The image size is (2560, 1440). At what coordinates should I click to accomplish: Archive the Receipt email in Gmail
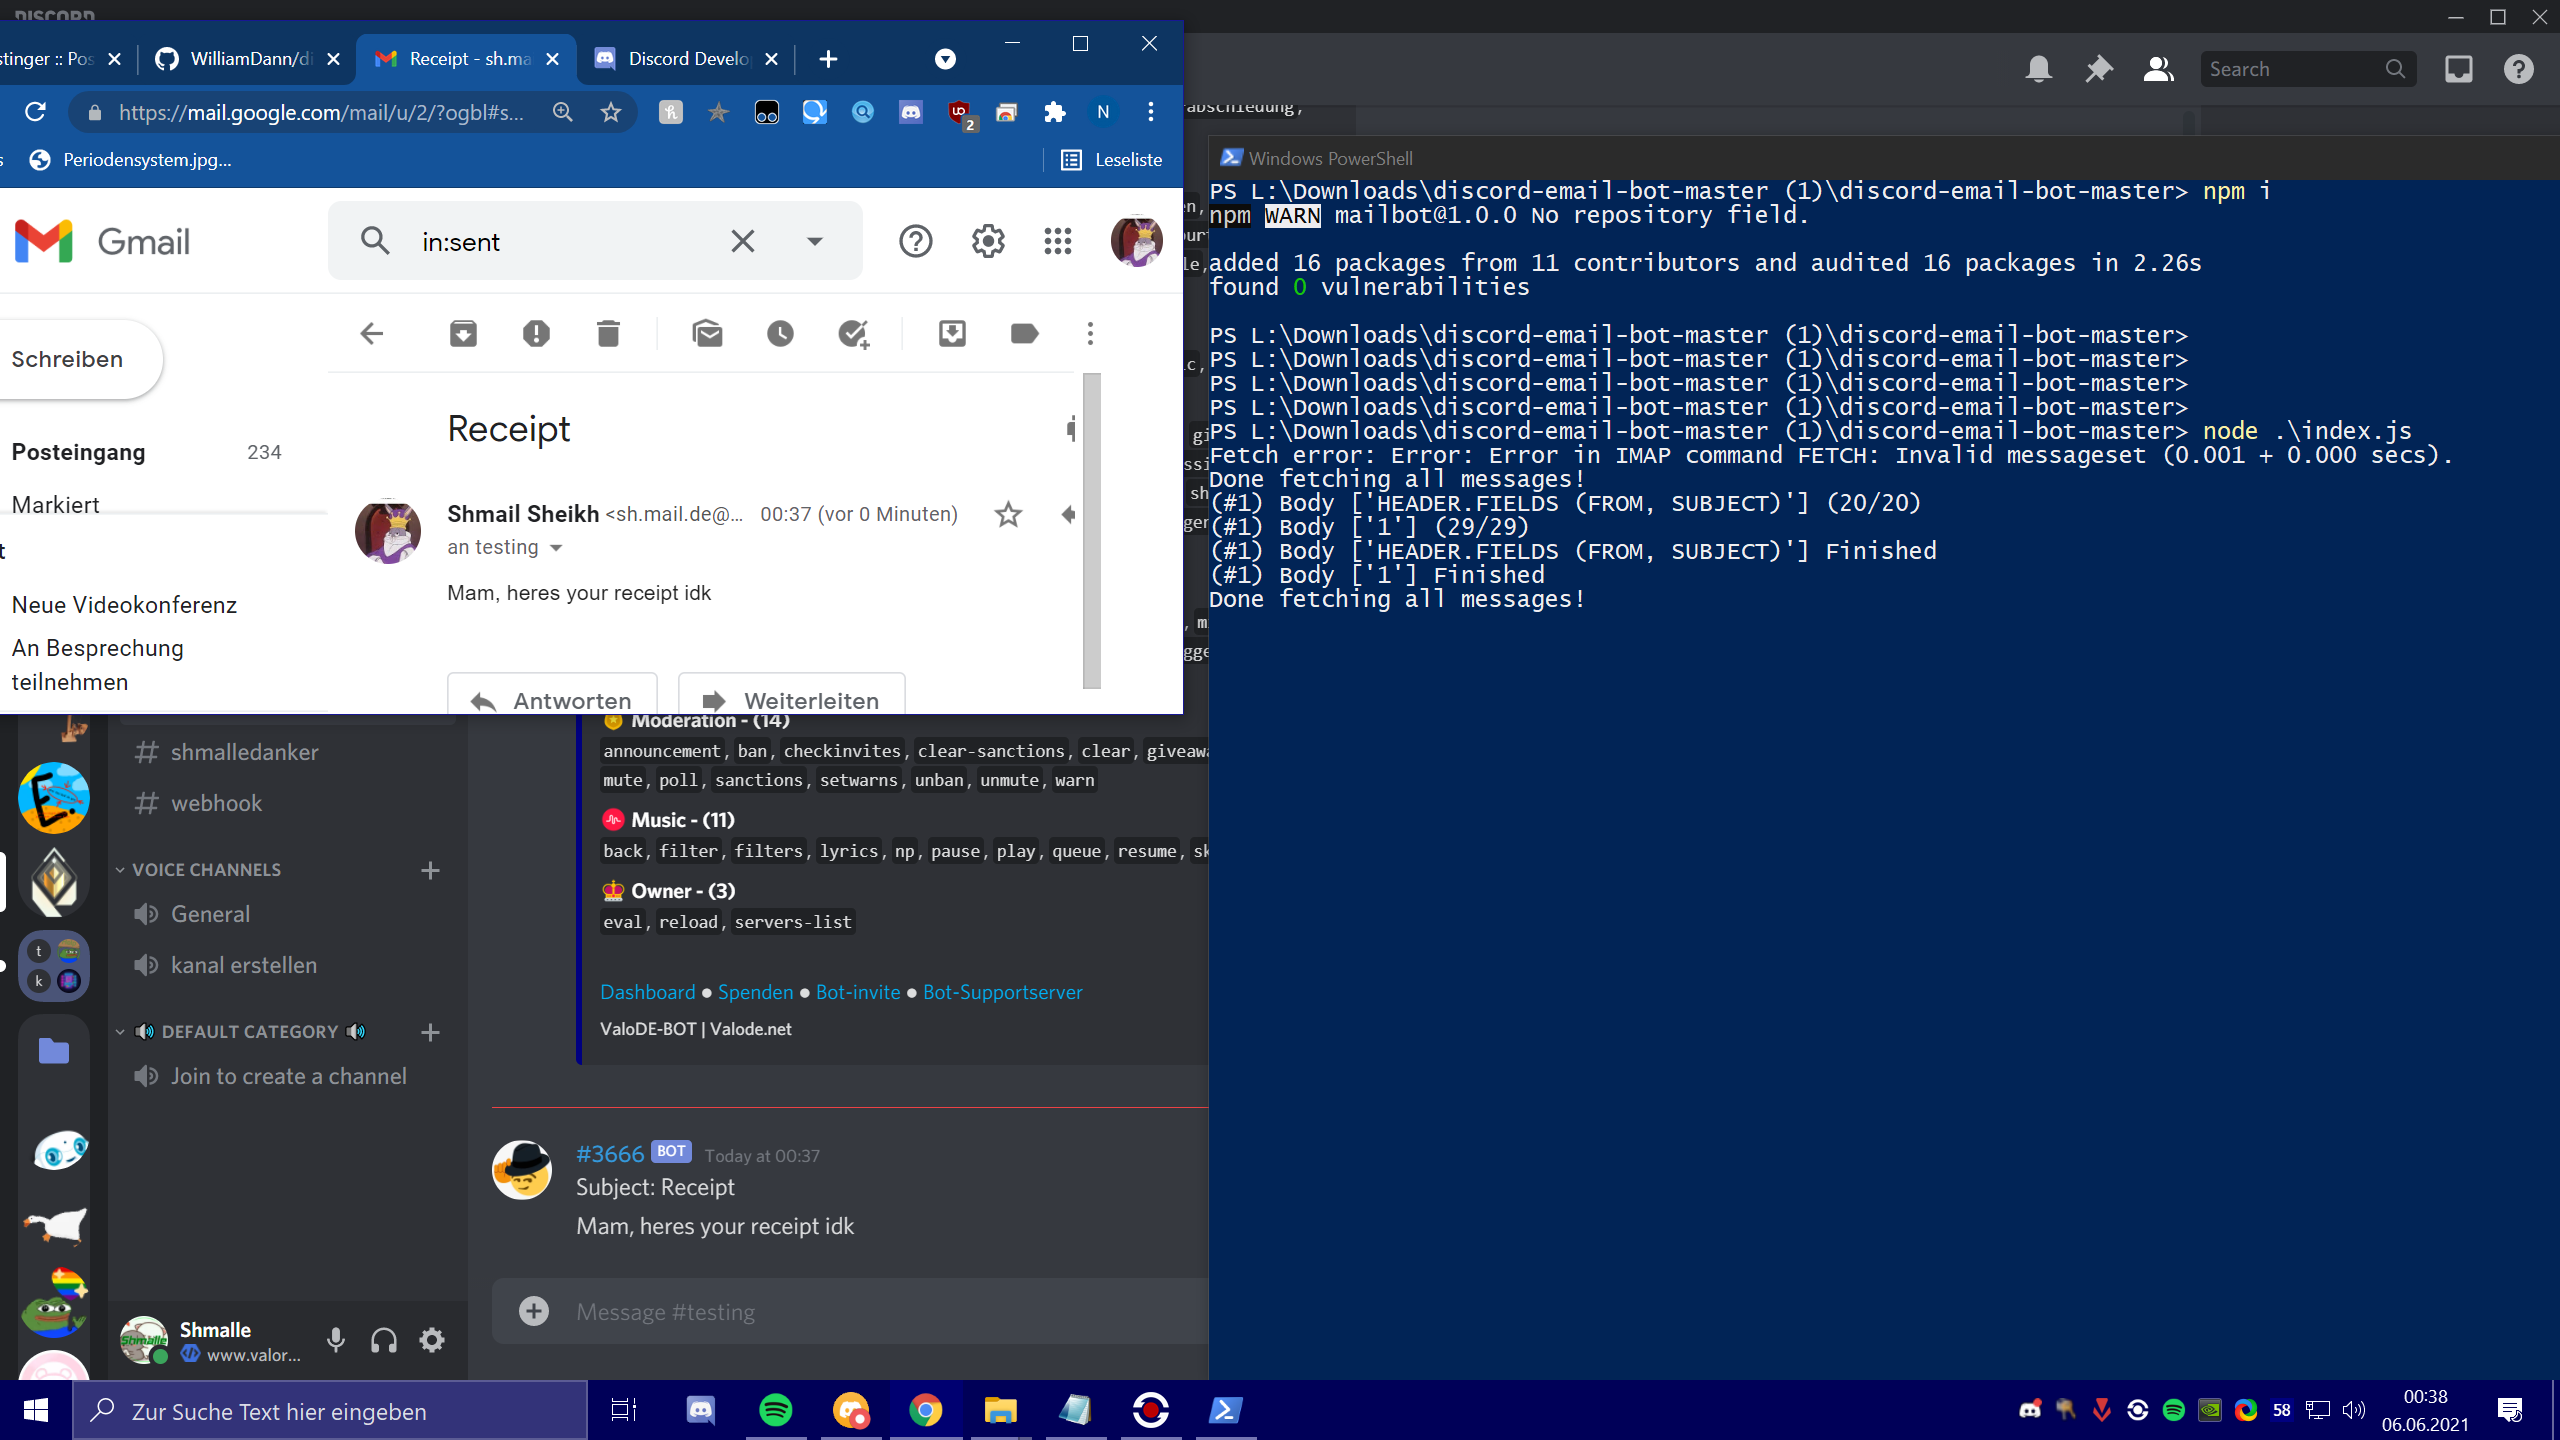click(463, 333)
